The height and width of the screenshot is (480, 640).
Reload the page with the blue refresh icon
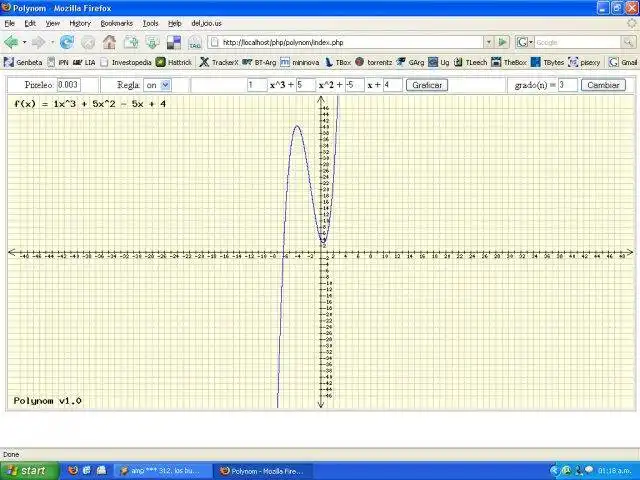point(67,42)
